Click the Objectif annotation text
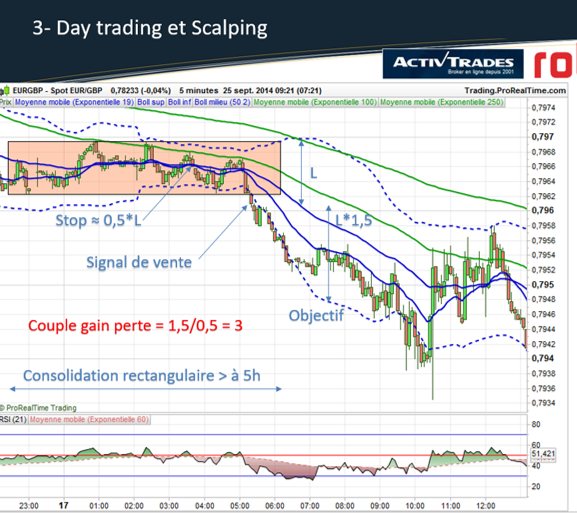577x513 pixels. 316,316
